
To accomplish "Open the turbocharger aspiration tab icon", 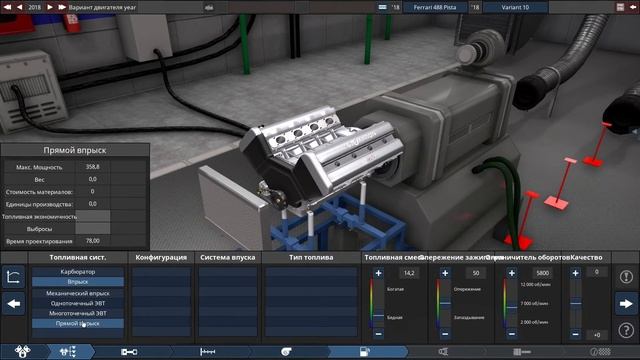I will point(287,351).
